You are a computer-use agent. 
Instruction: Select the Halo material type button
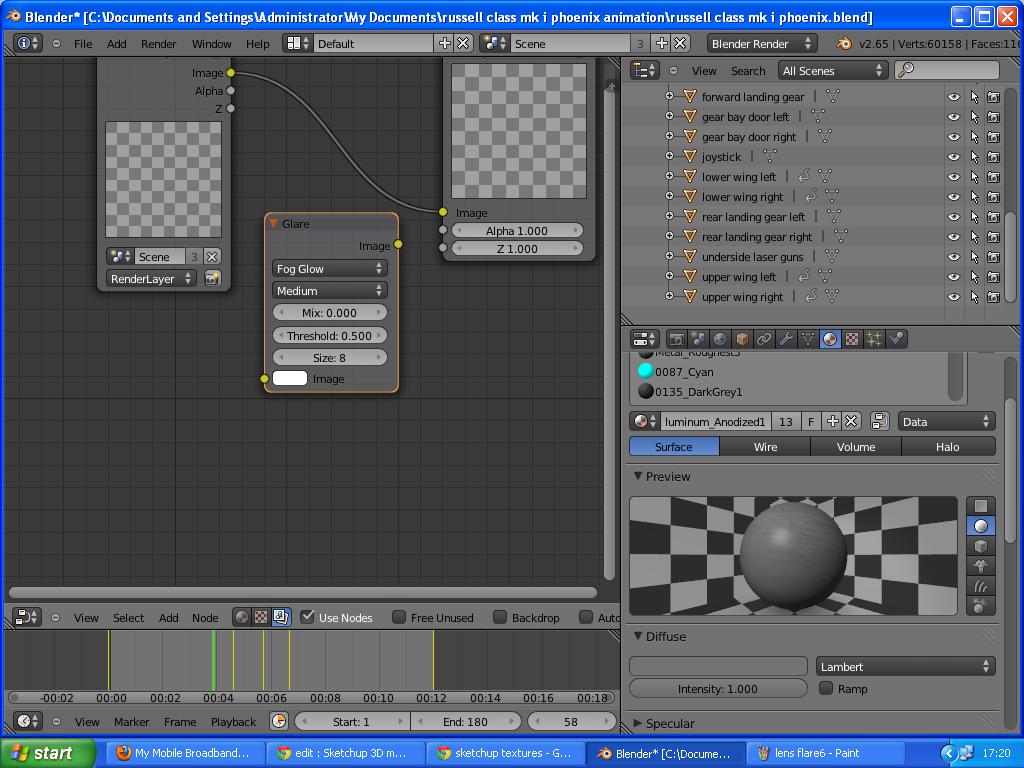point(946,447)
